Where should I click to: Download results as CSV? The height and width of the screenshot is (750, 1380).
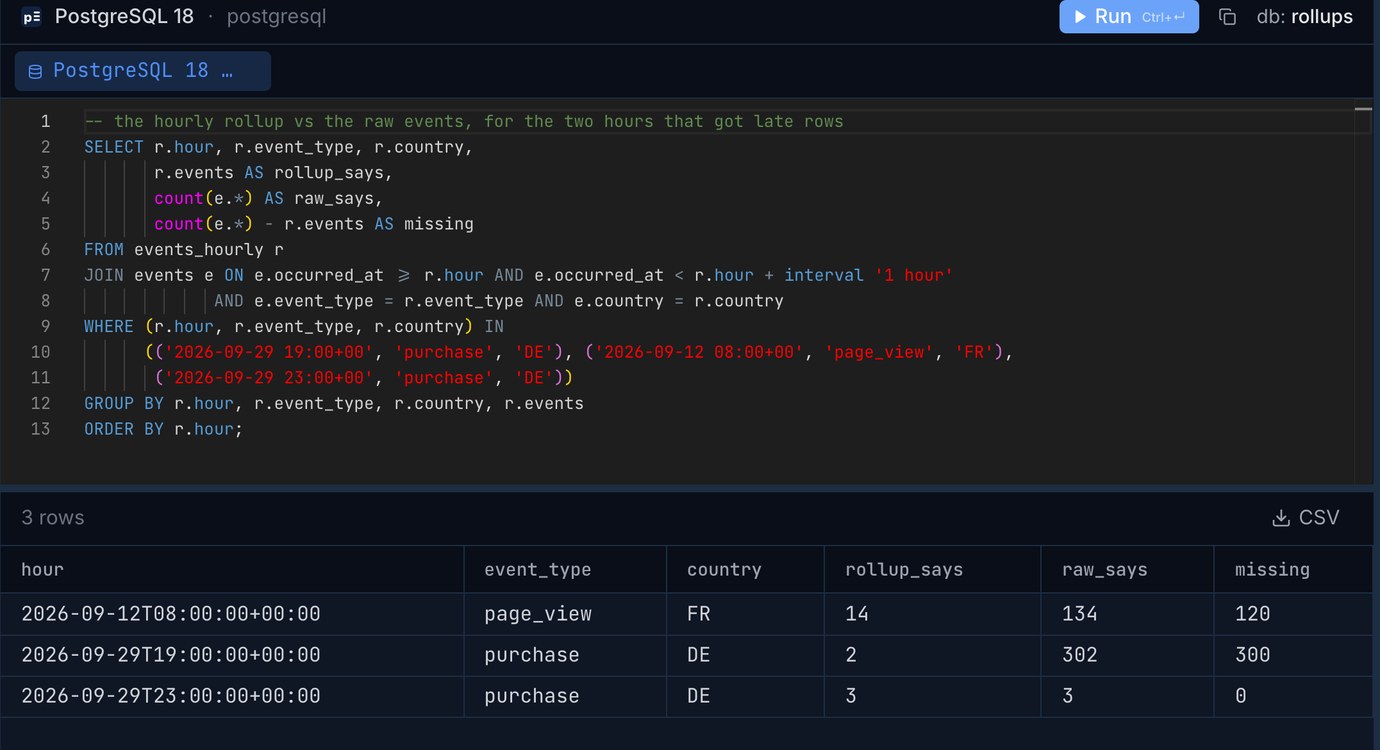pos(1305,517)
